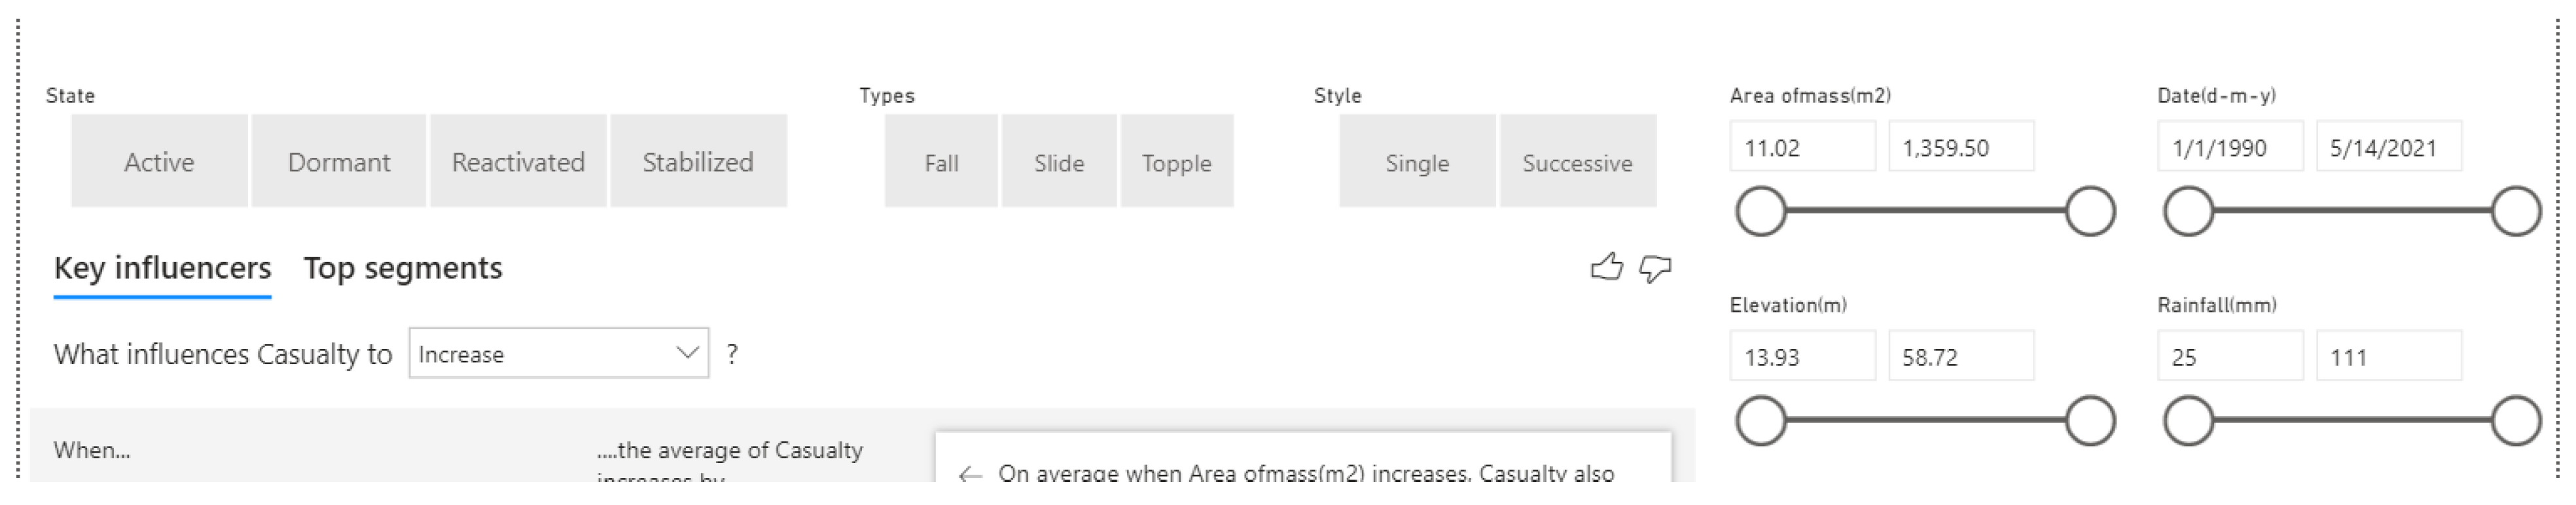Choose the Single style filter

pyautogui.click(x=1417, y=162)
